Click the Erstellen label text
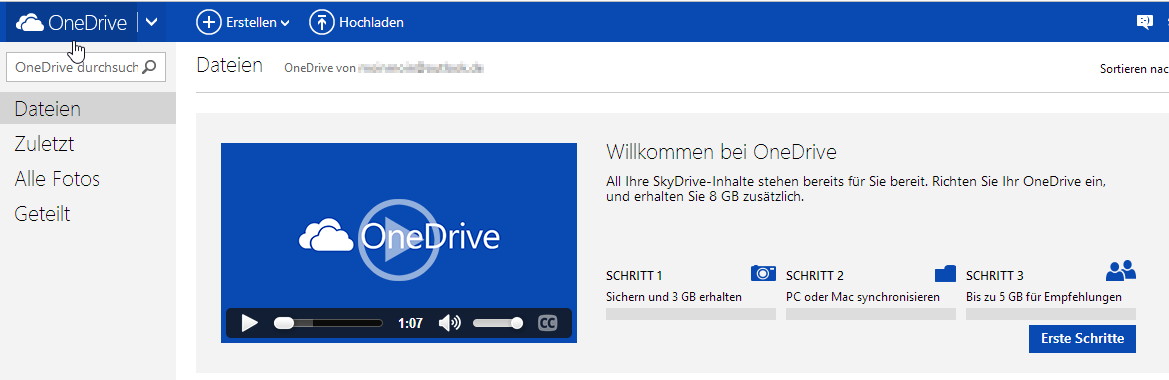 252,22
